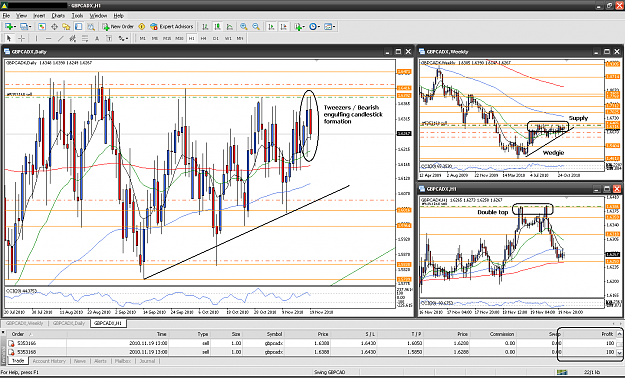Toggle chart Auto Scroll icon
The width and height of the screenshot is (625, 378).
coord(271,27)
